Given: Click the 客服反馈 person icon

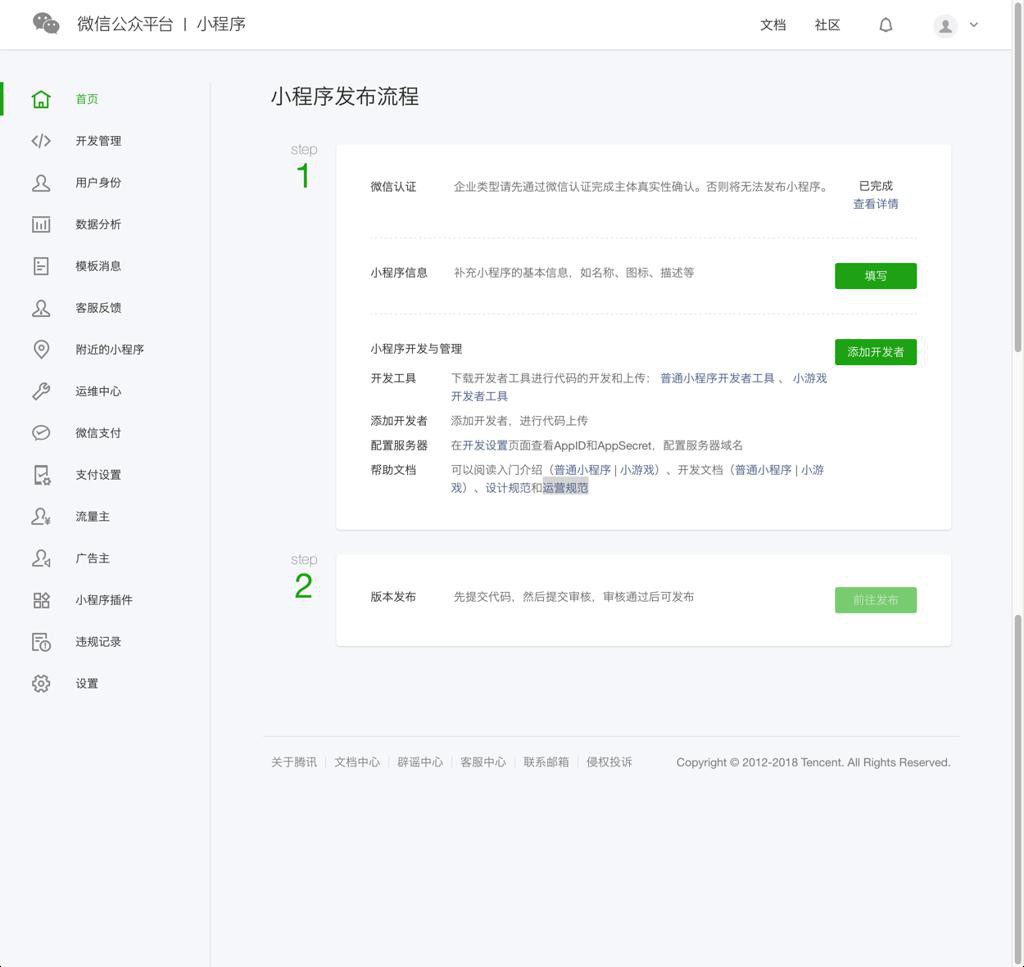Looking at the screenshot, I should 41,308.
